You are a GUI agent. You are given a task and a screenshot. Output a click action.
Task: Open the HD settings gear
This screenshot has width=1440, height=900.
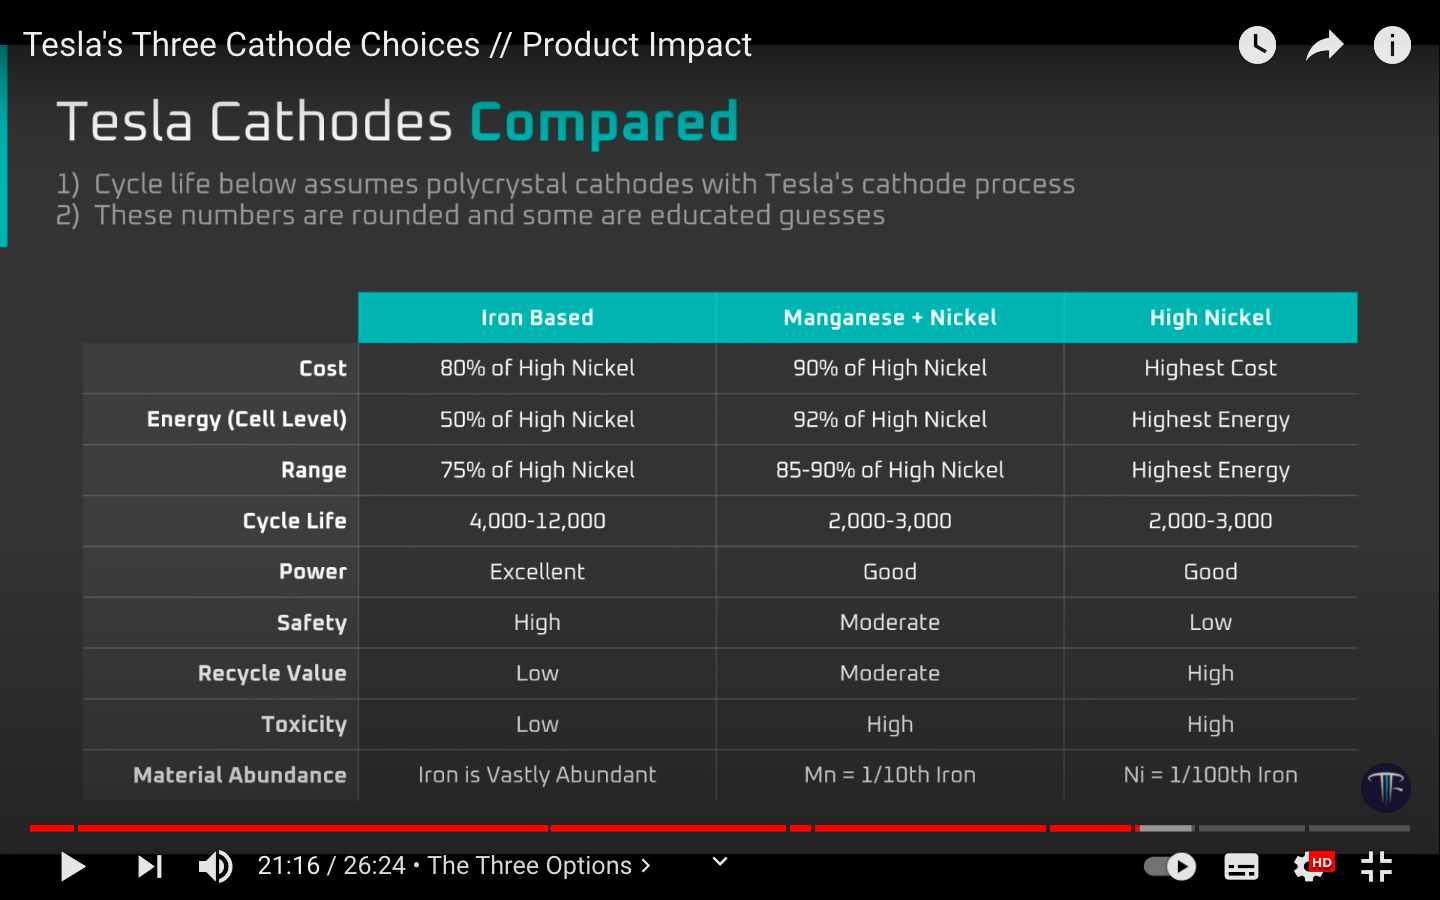(x=1310, y=866)
